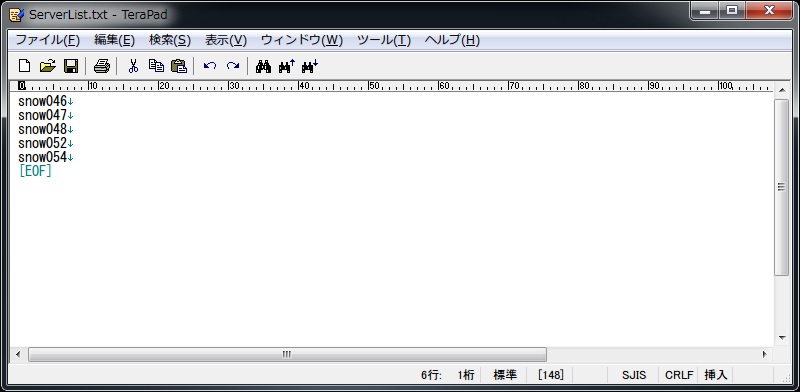Click the SJIS encoding status field
The width and height of the screenshot is (800, 392).
634,375
